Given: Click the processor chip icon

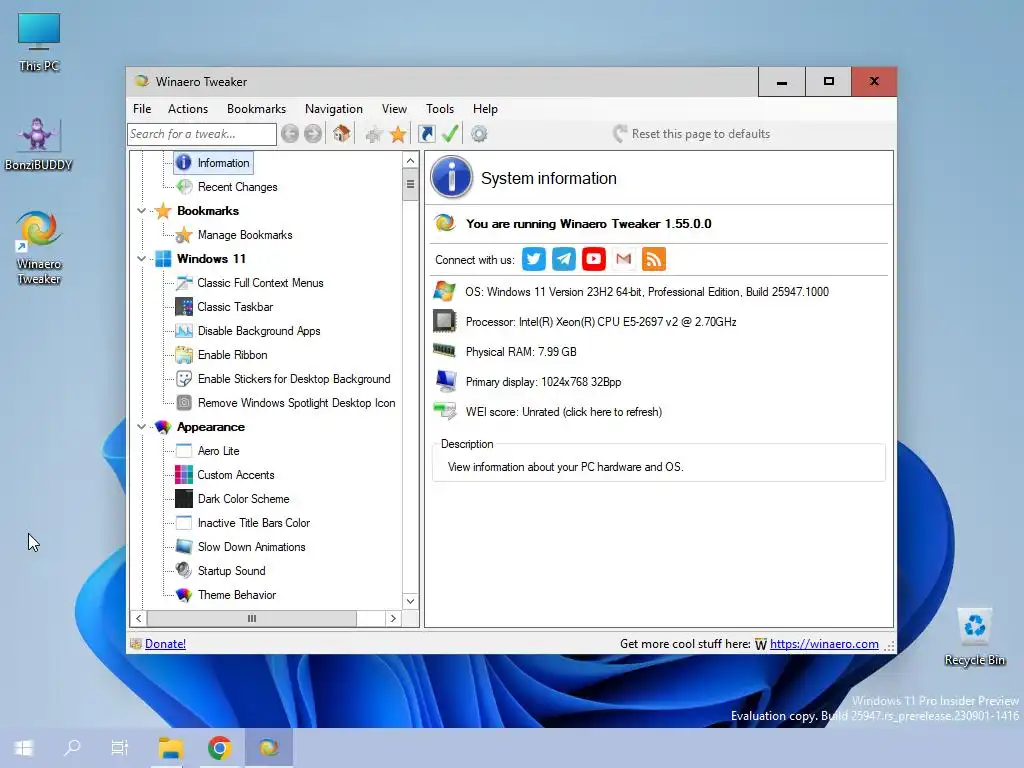Looking at the screenshot, I should tap(444, 321).
